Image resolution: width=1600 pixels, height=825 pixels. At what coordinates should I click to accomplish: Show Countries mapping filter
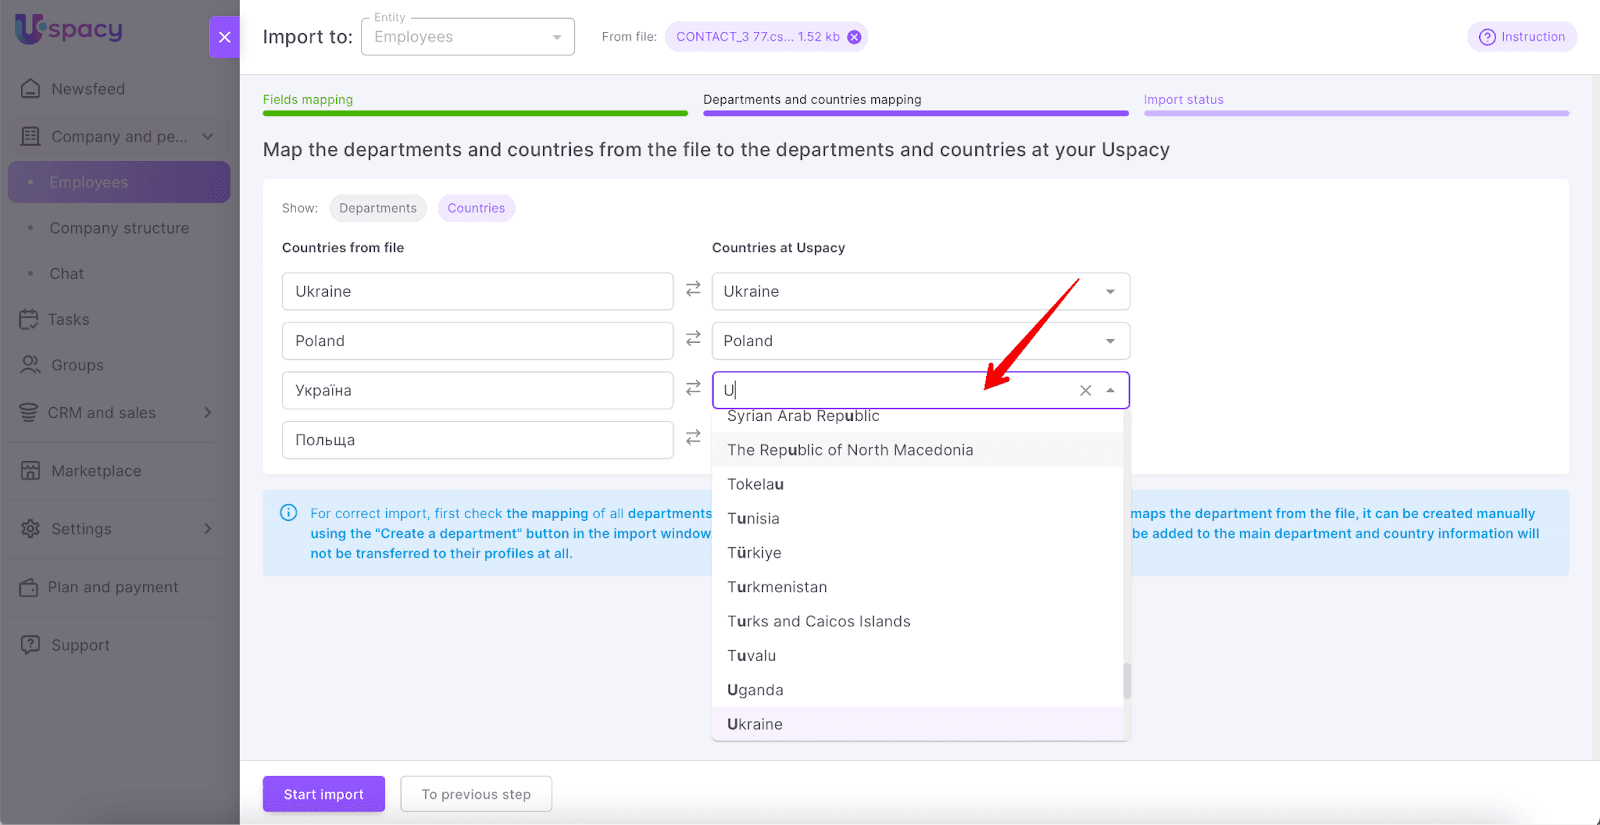tap(476, 208)
